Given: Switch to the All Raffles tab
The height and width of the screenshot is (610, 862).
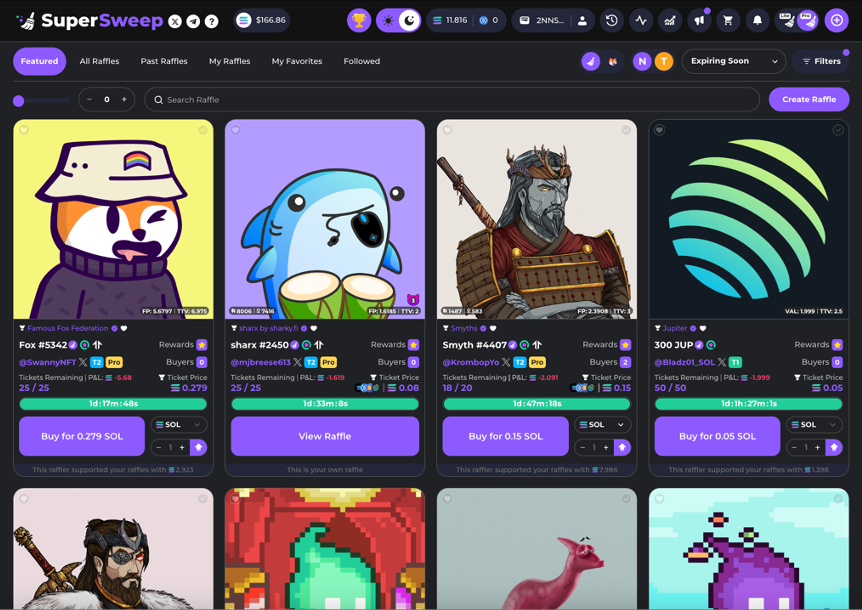Looking at the screenshot, I should coord(100,61).
